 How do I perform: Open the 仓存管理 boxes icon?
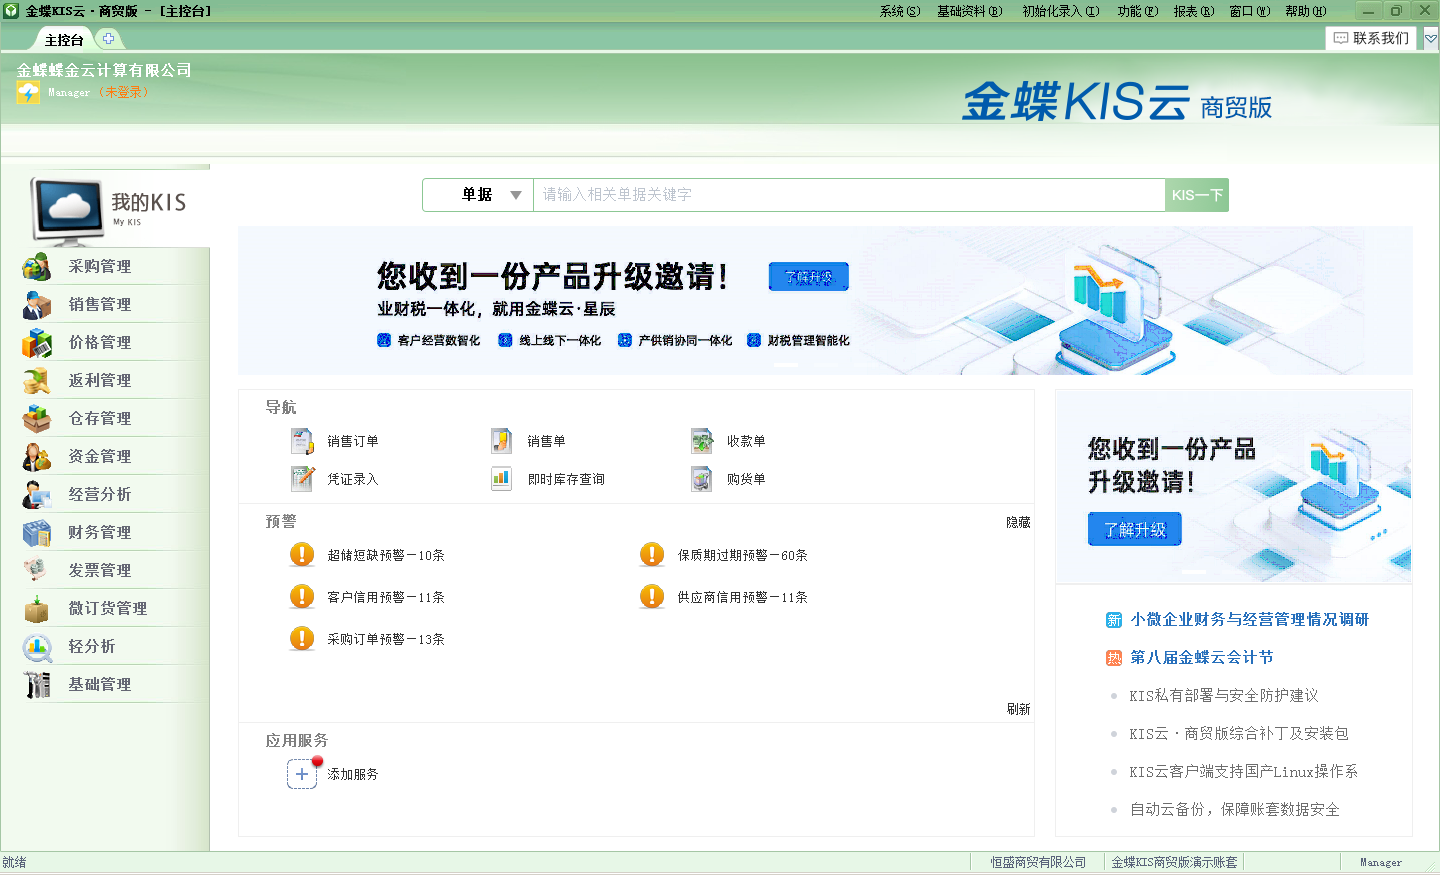[x=37, y=418]
